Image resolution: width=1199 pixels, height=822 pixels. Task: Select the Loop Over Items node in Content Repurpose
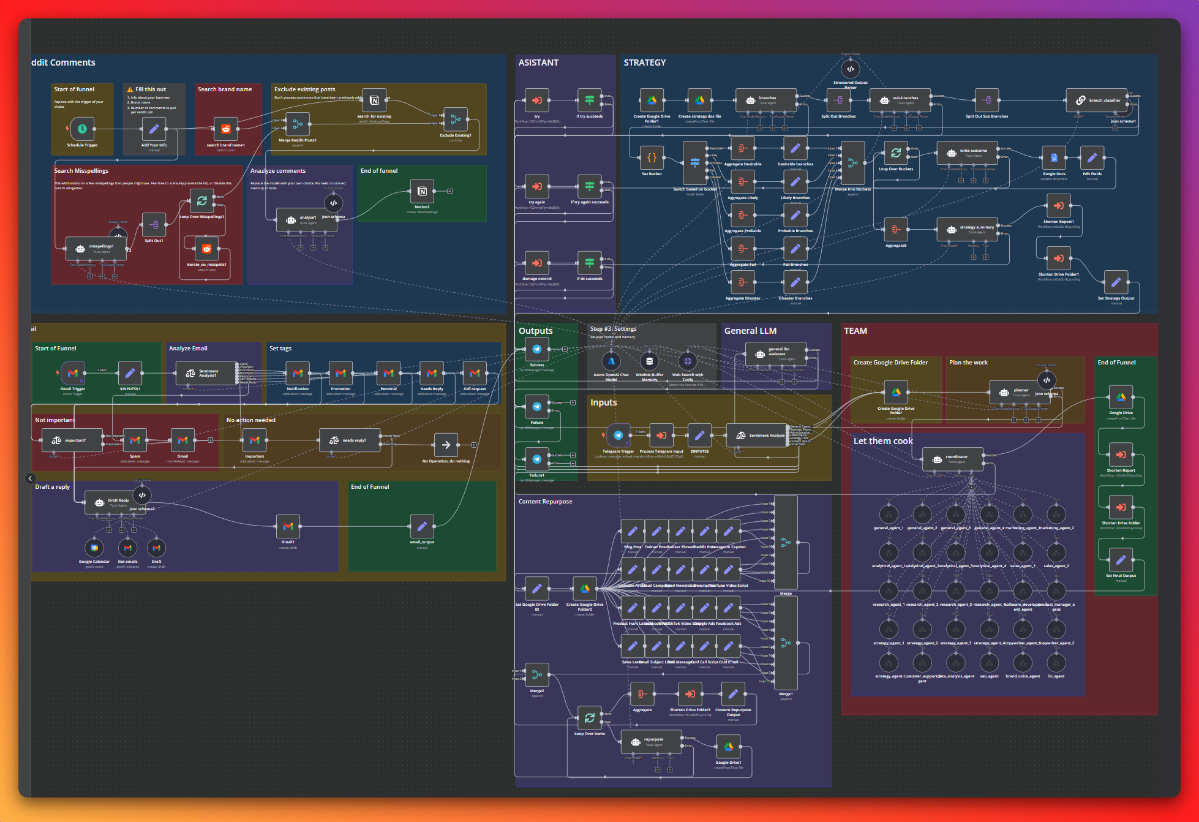pos(590,717)
